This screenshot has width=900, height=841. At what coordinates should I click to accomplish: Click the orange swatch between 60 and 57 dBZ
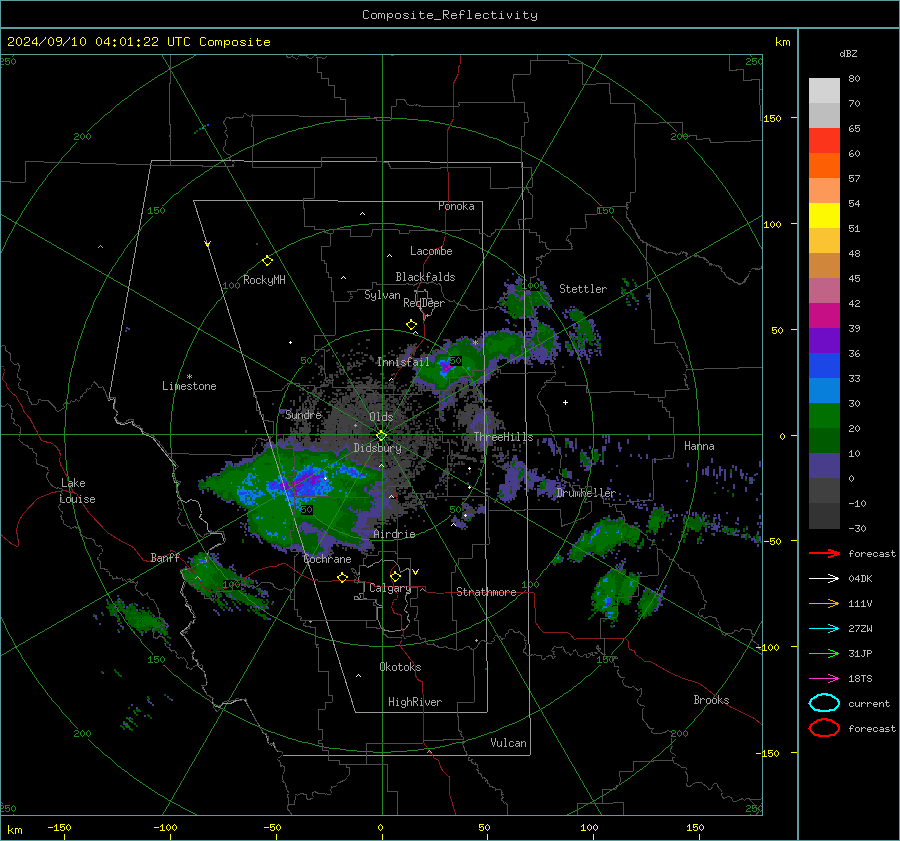coord(824,165)
